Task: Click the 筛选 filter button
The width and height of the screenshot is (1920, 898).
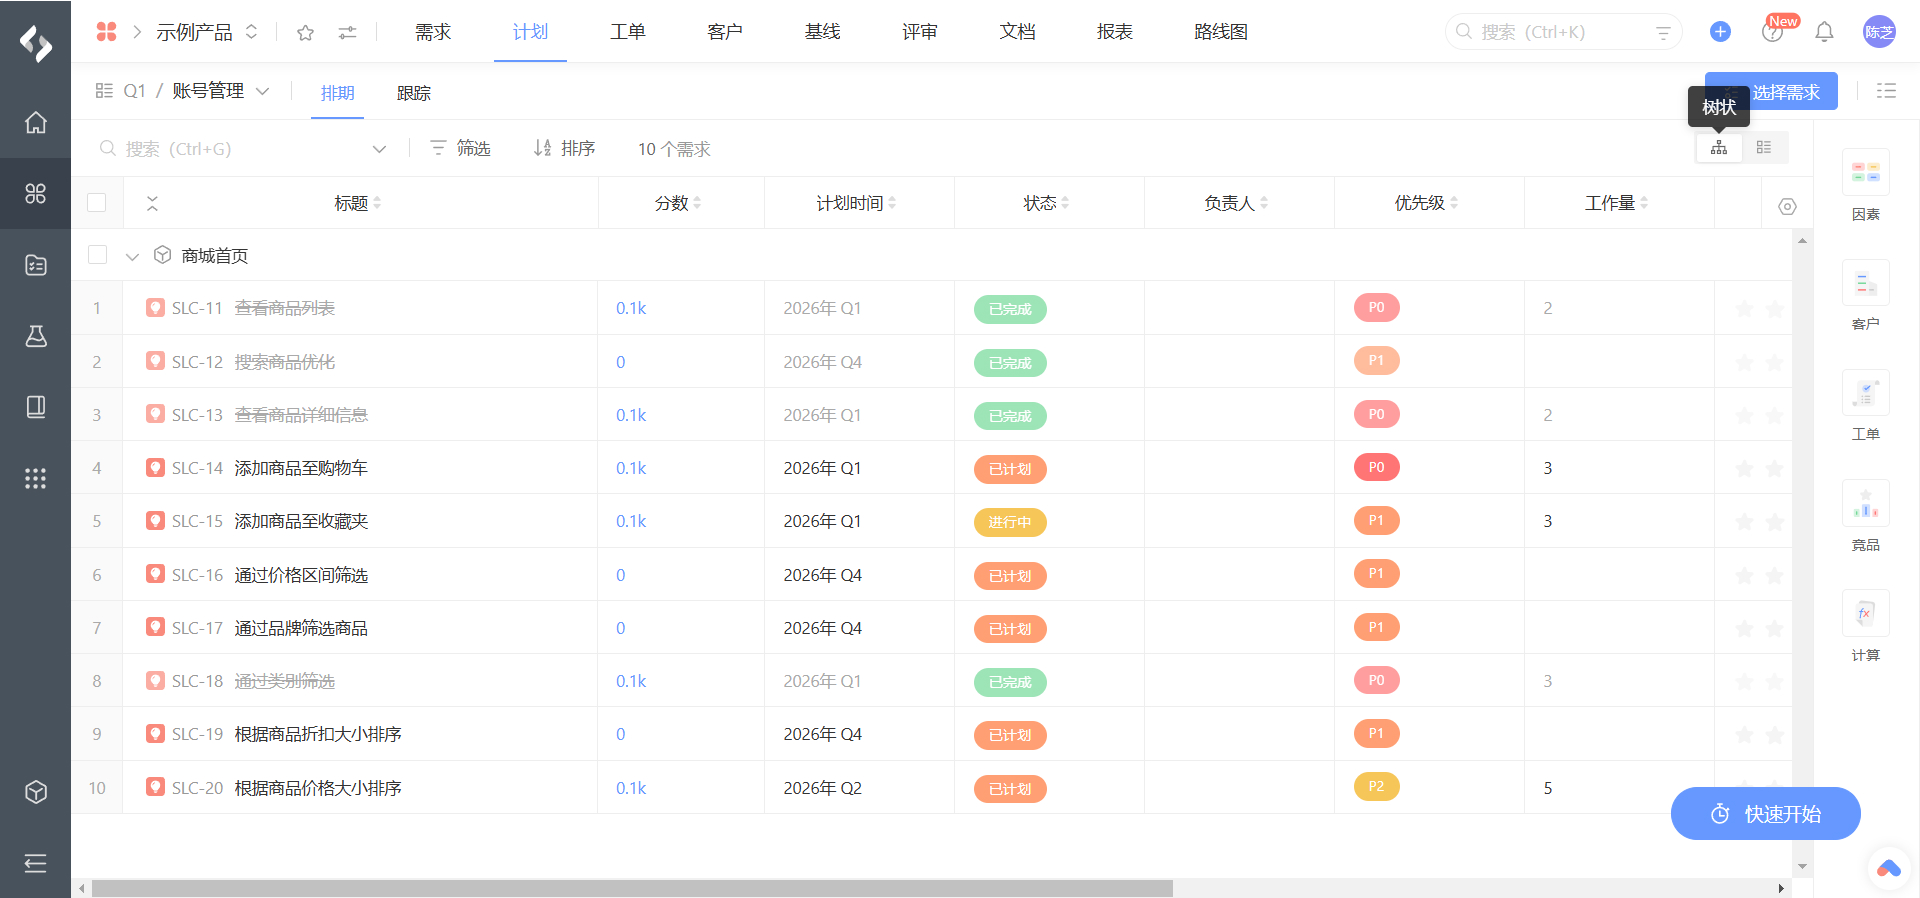Action: [460, 148]
